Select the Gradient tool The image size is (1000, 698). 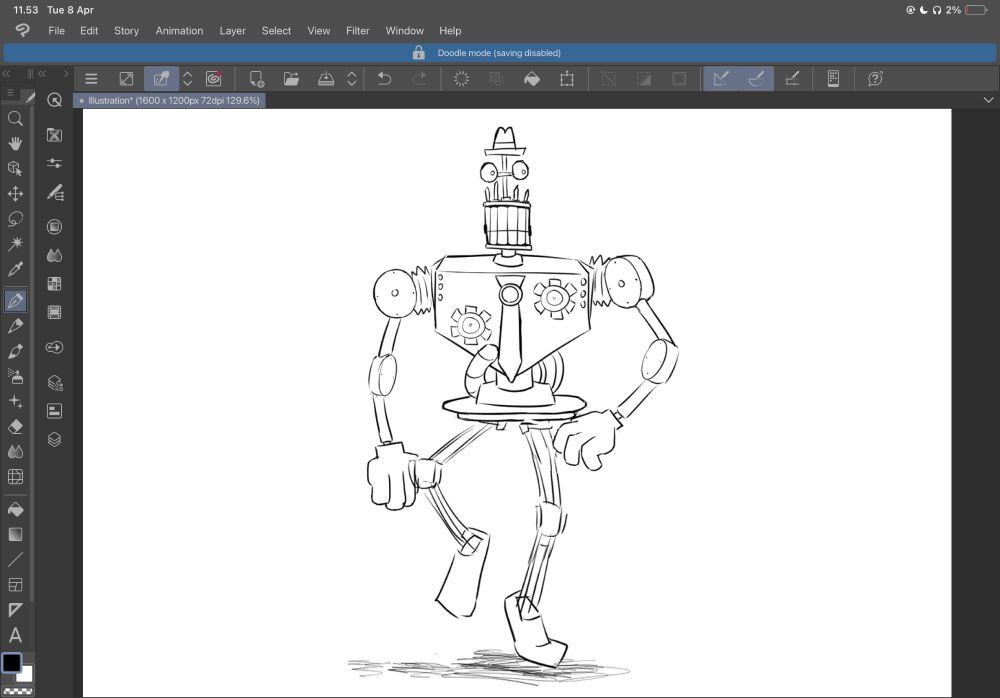pyautogui.click(x=15, y=534)
